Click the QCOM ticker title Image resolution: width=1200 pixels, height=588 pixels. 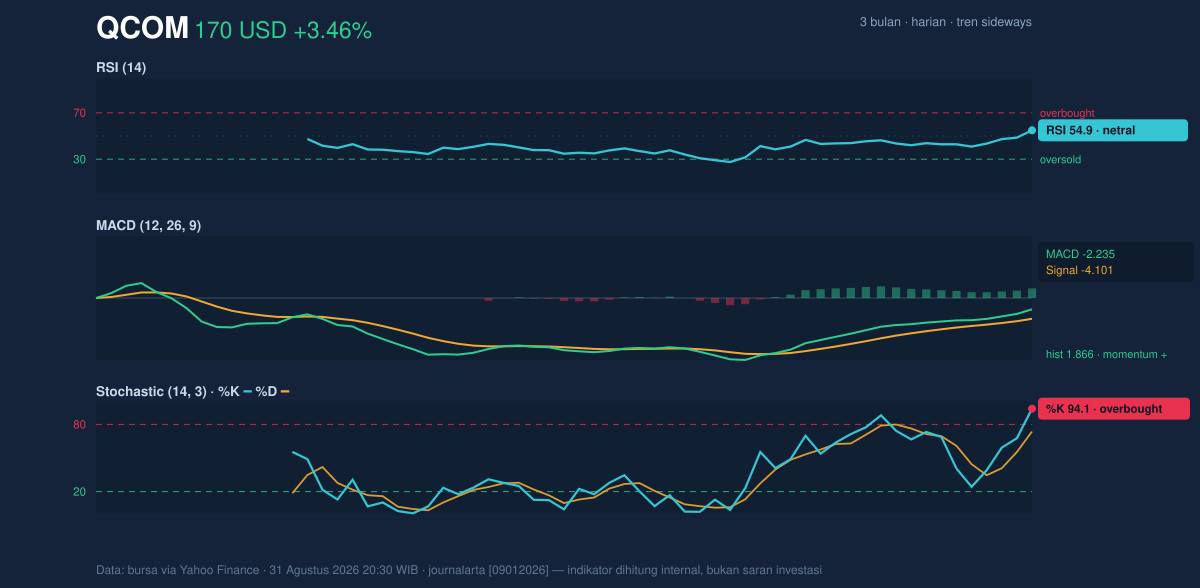(x=142, y=29)
